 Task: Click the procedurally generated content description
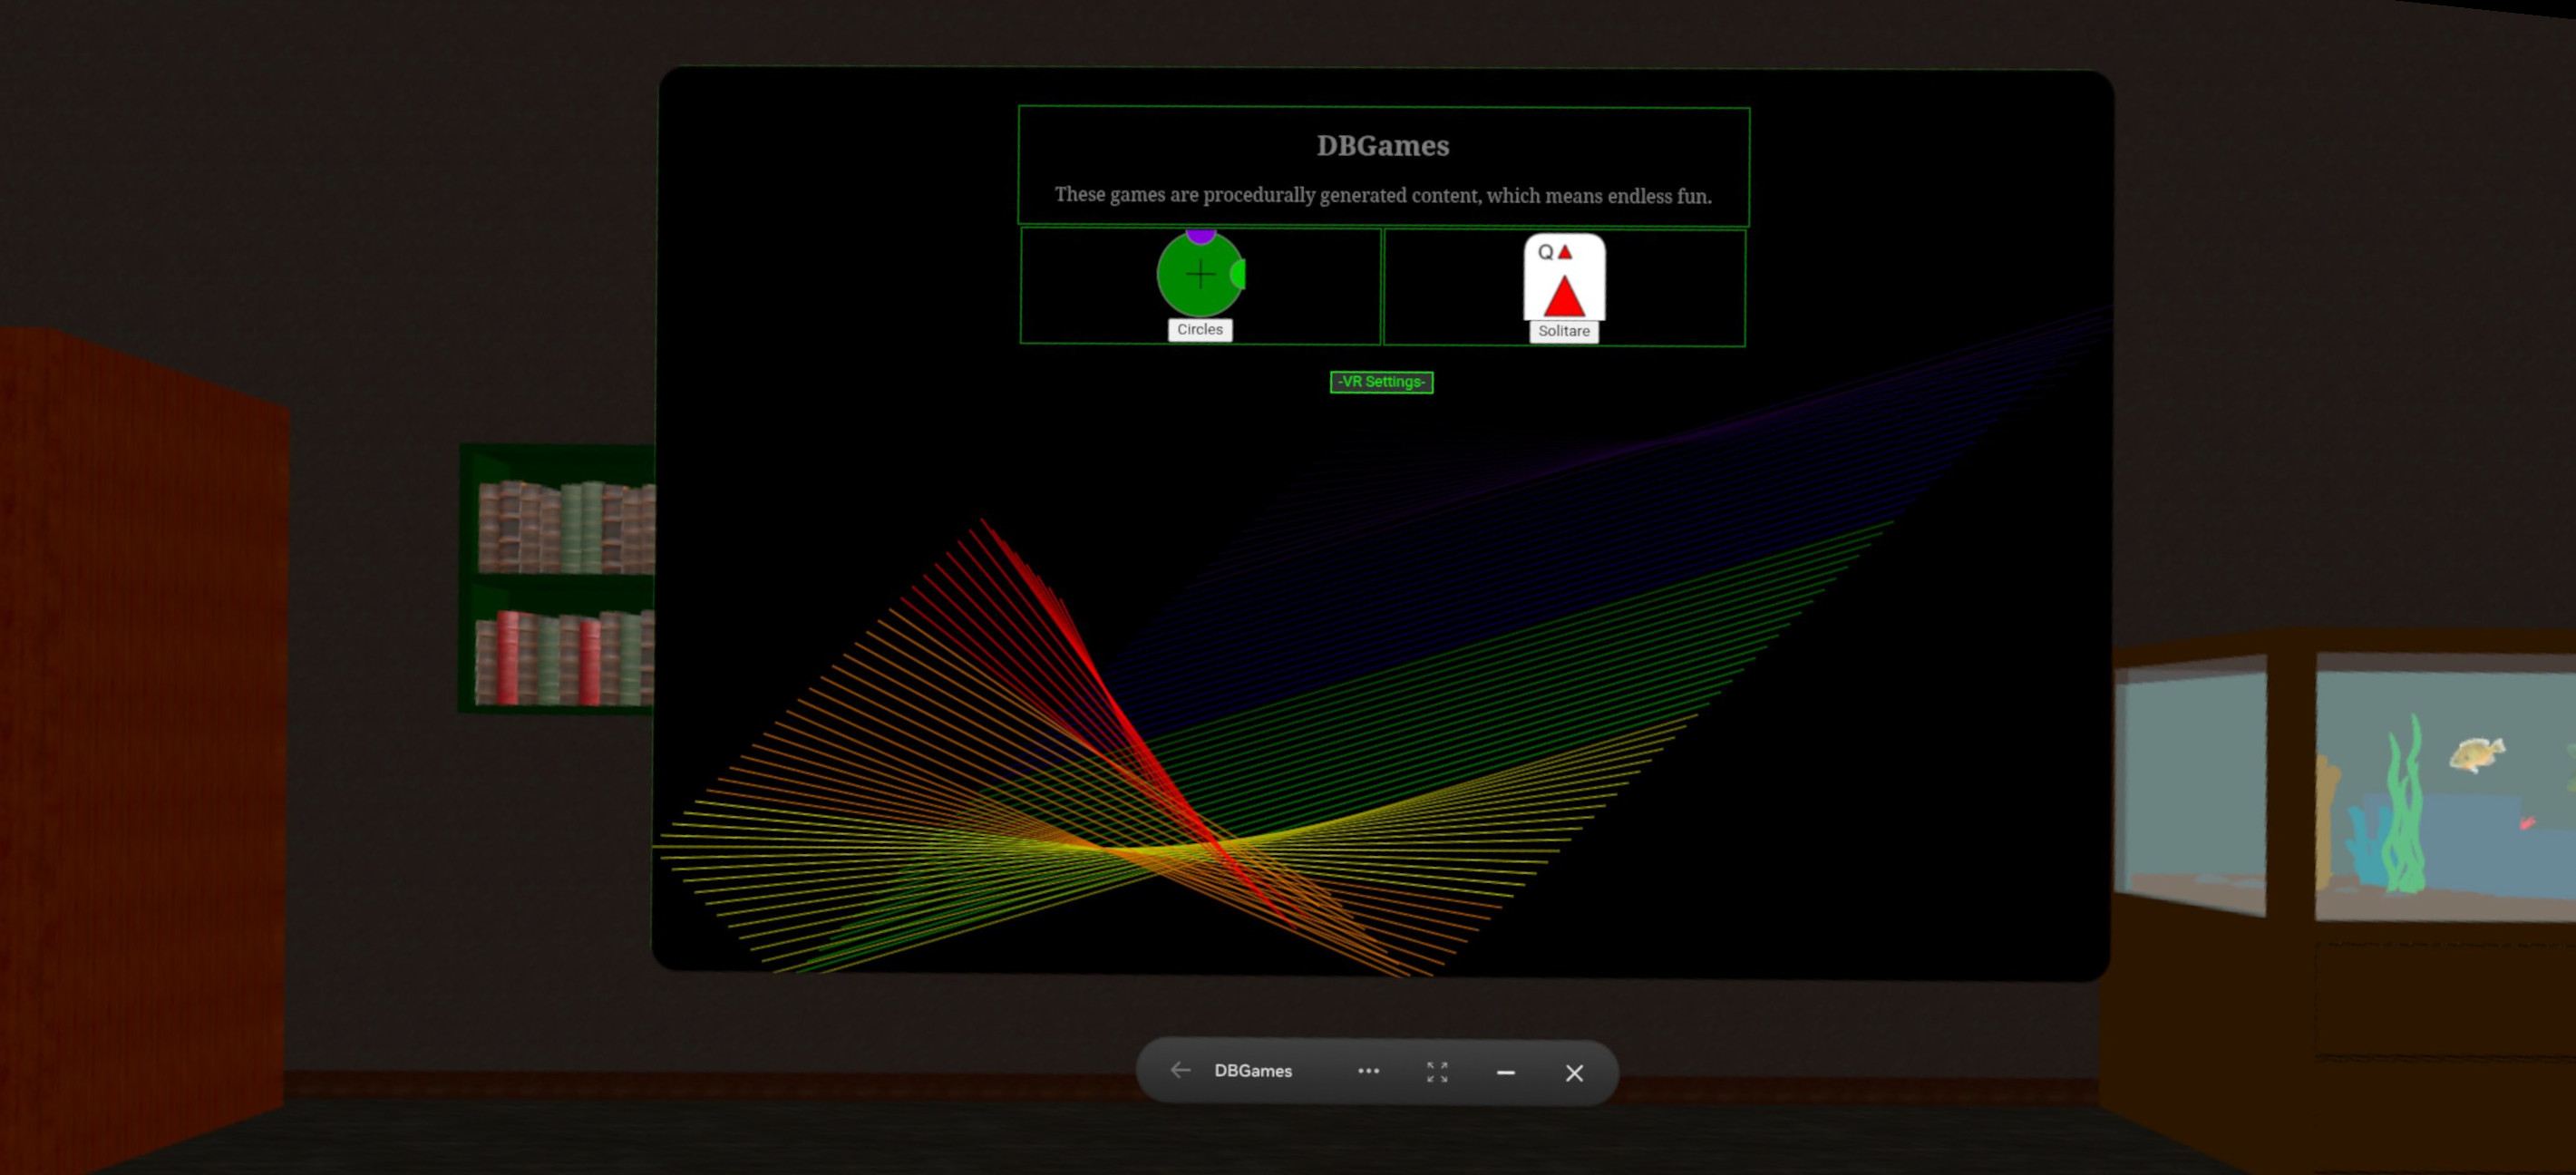1383,195
